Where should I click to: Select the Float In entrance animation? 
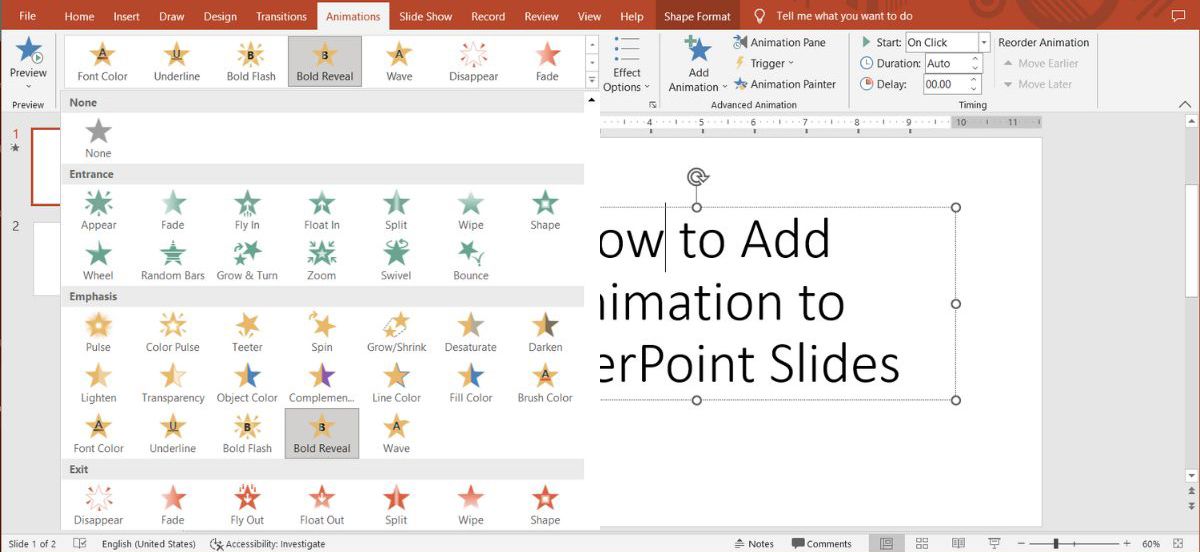[322, 210]
